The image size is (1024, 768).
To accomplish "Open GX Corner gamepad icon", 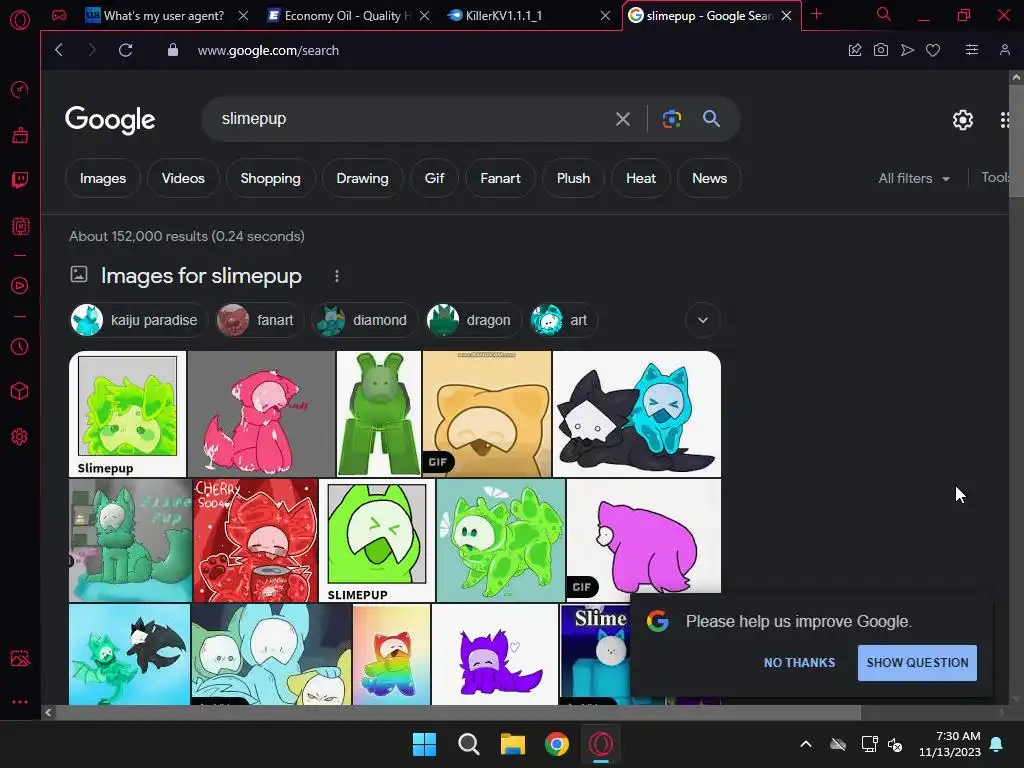I will [x=59, y=15].
